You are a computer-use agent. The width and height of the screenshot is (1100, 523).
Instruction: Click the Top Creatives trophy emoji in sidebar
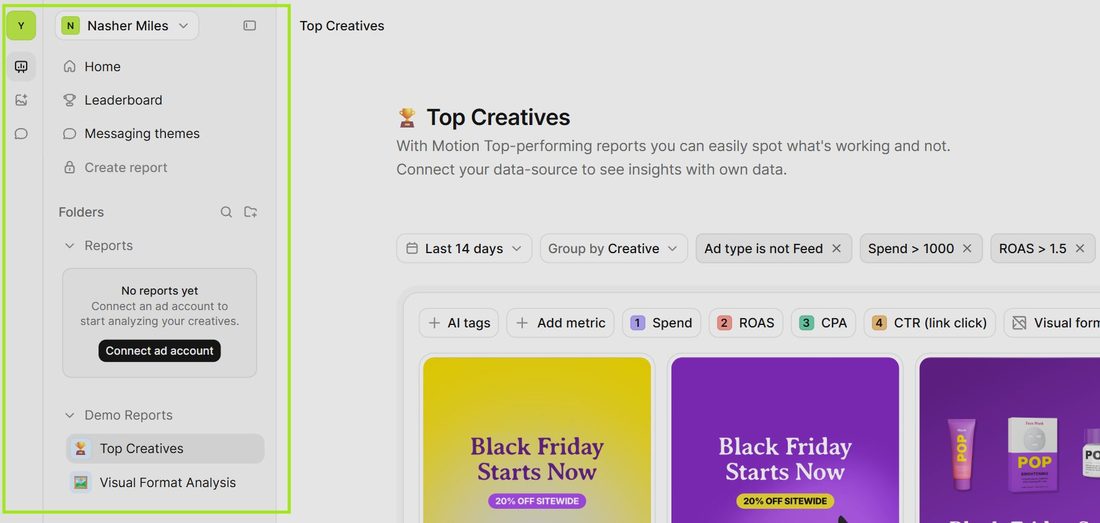pos(81,449)
